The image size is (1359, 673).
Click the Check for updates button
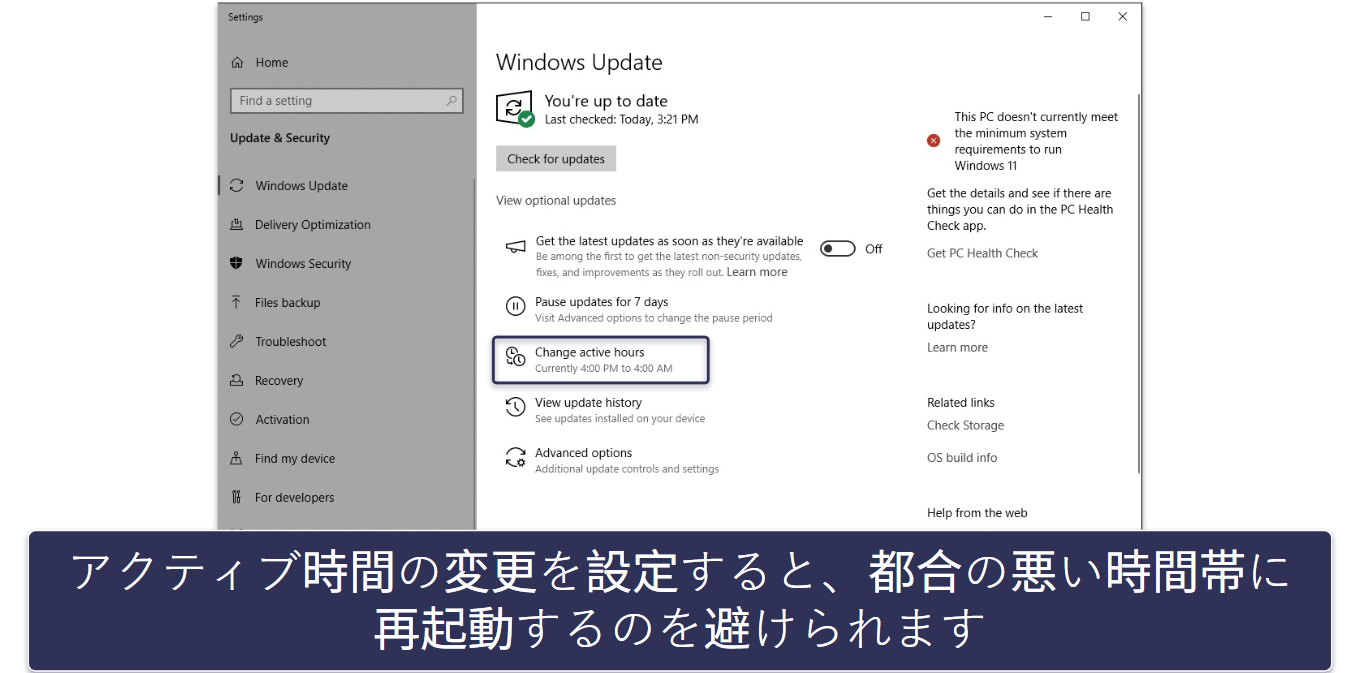(x=556, y=159)
